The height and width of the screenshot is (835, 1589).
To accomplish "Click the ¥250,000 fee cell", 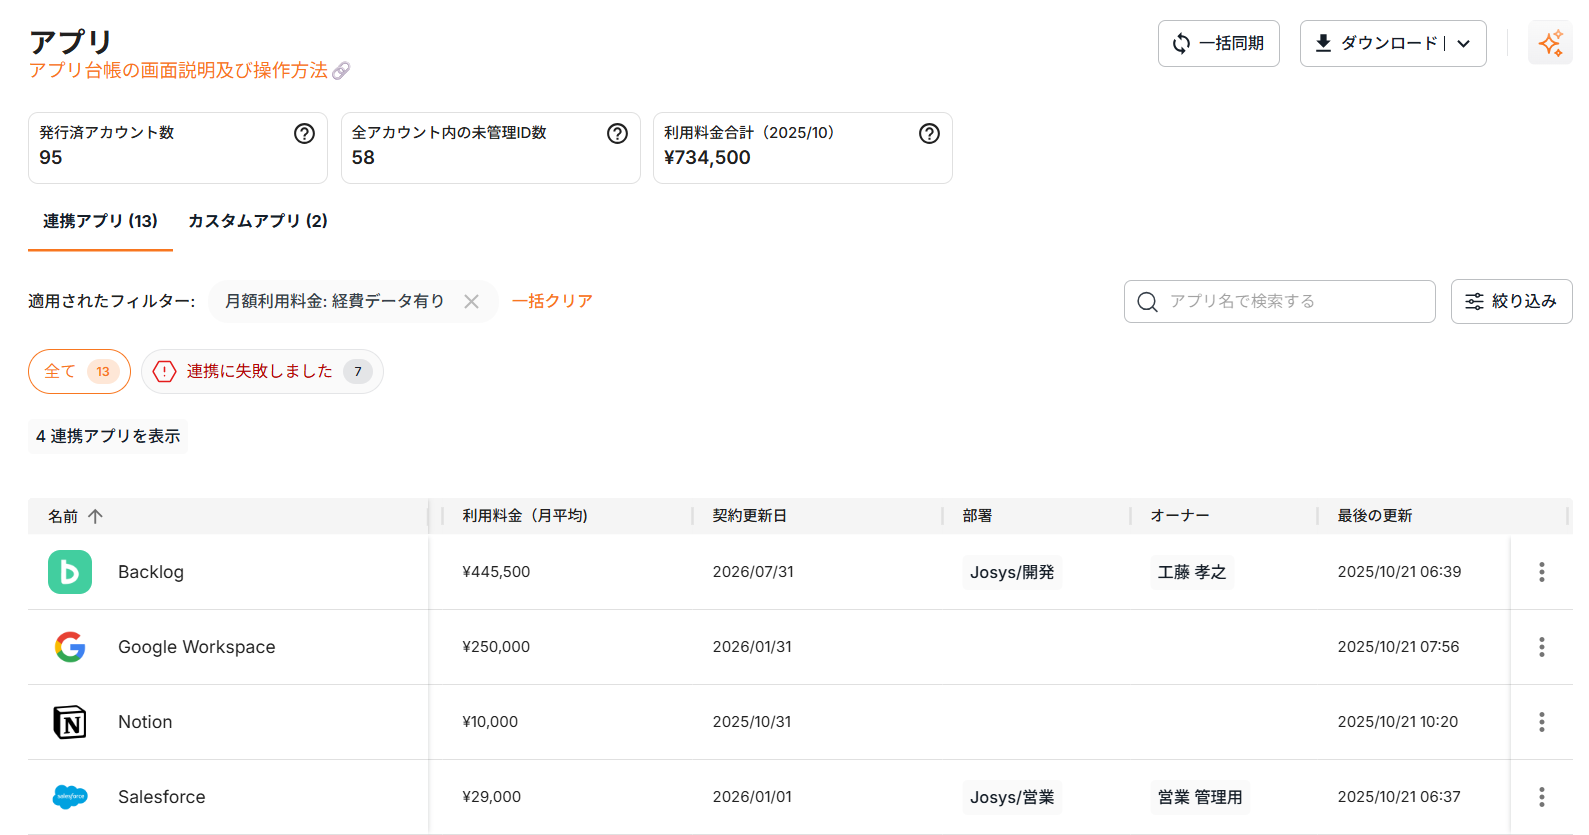I will [496, 647].
